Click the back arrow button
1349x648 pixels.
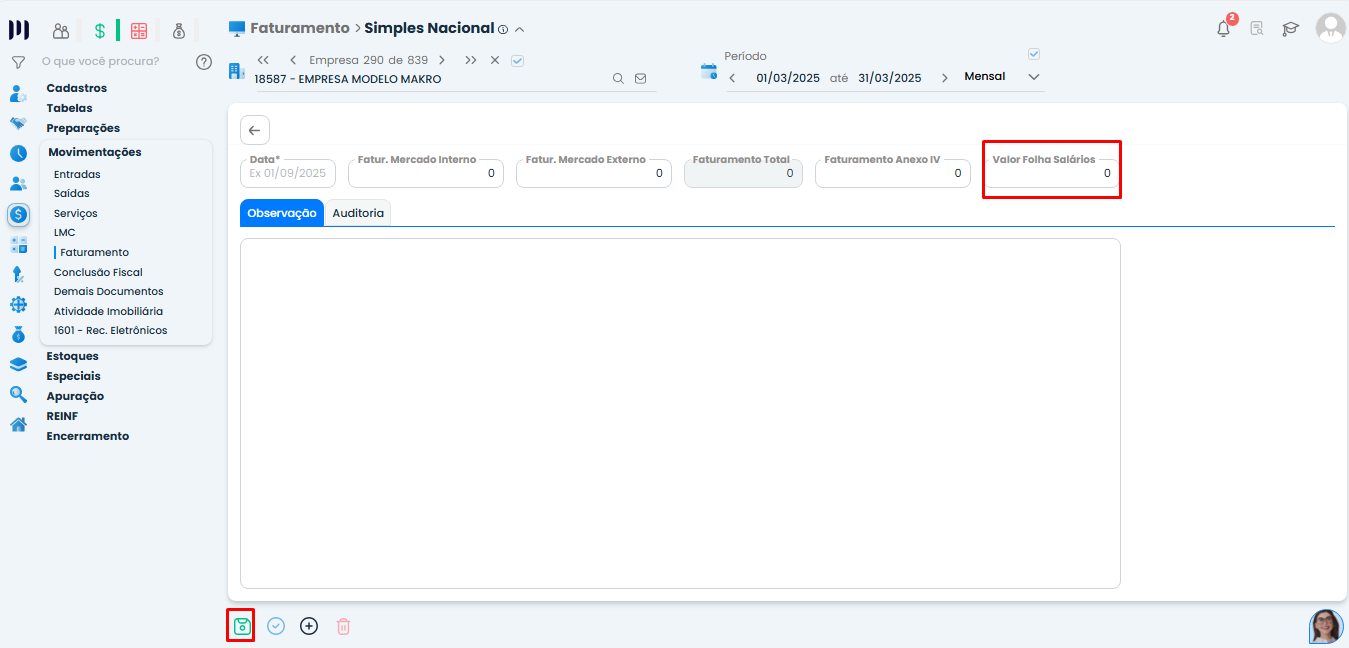(254, 130)
